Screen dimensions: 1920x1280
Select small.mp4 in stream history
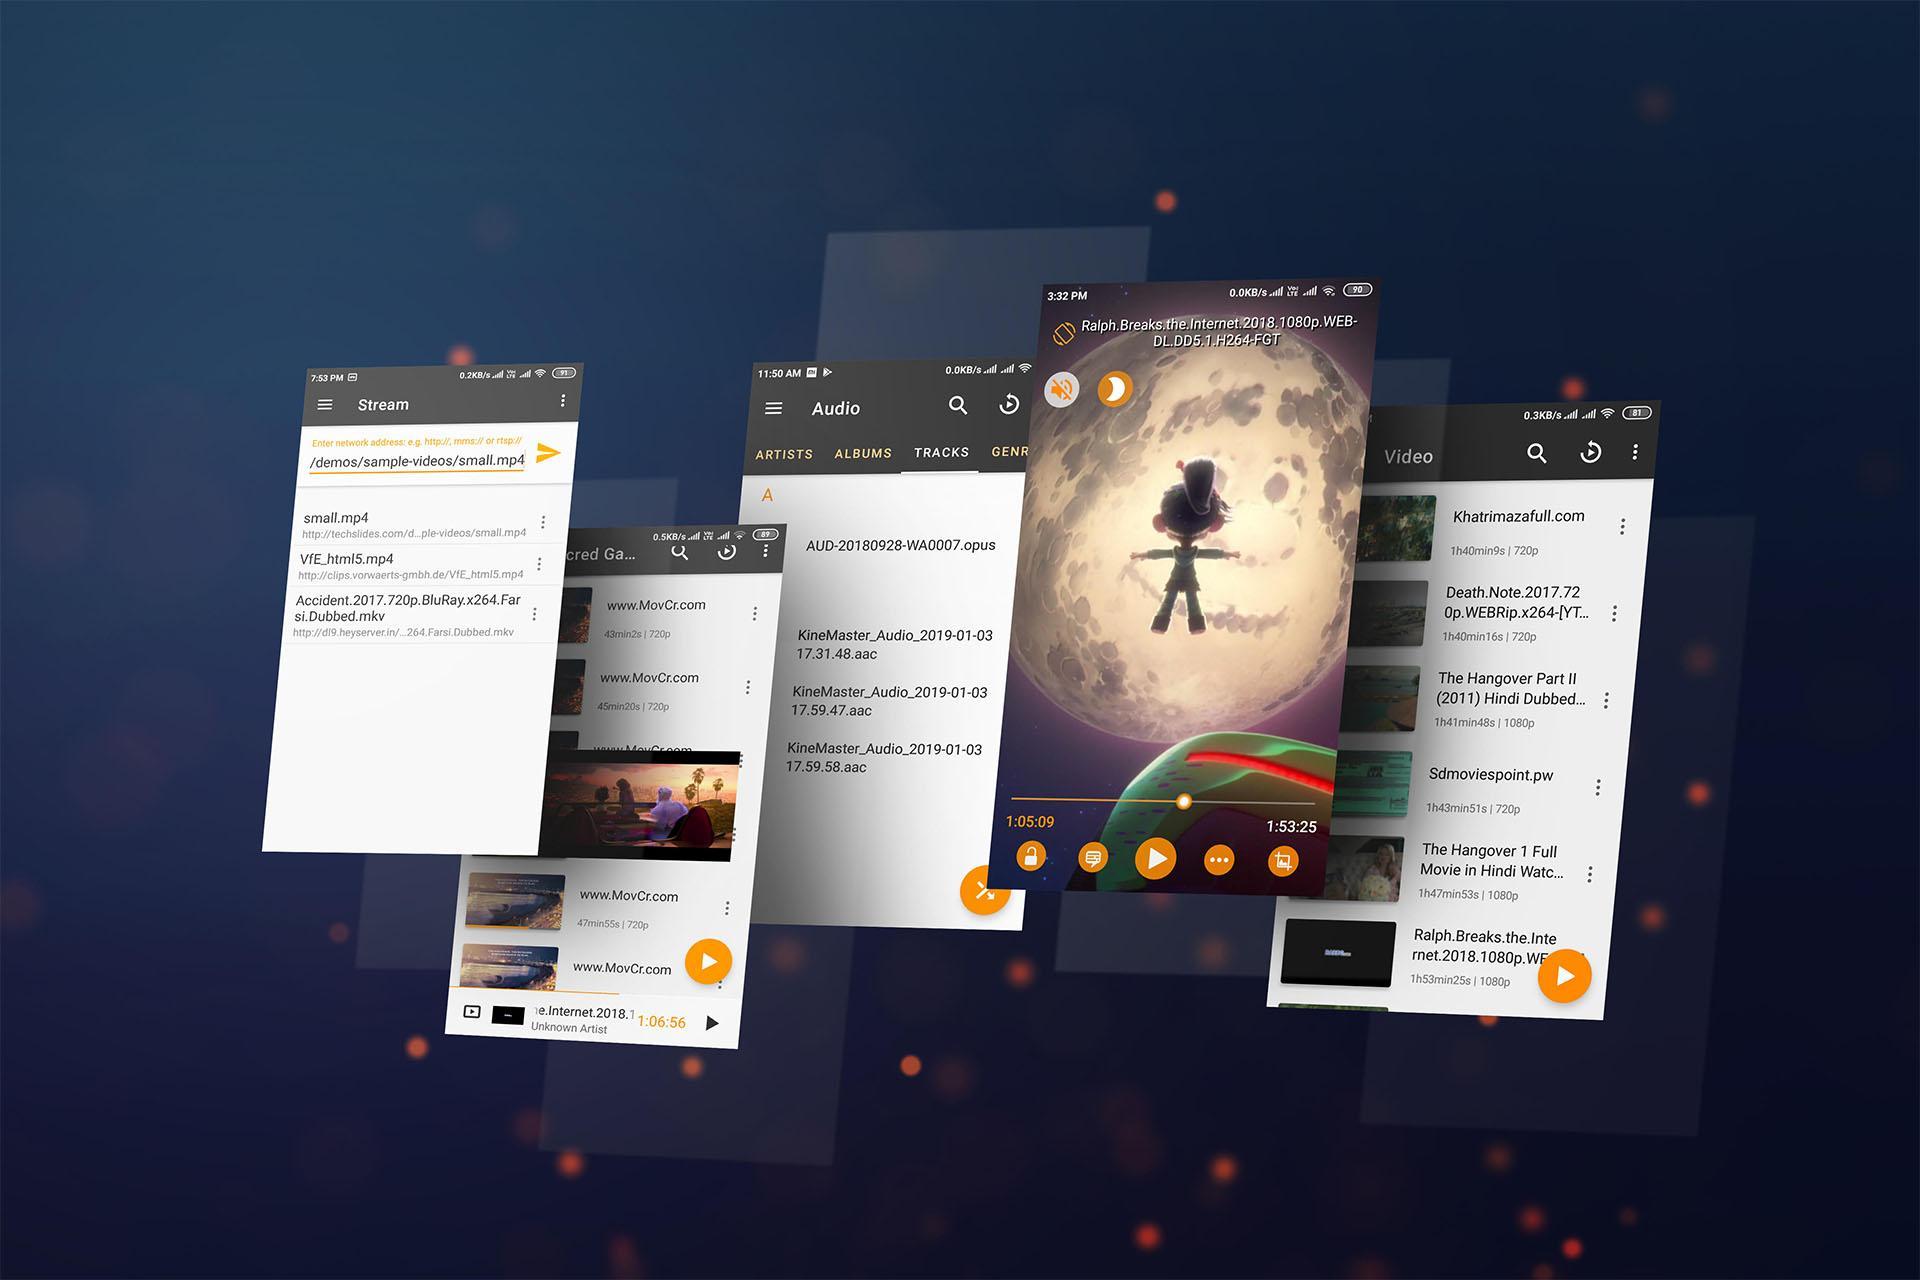click(416, 525)
